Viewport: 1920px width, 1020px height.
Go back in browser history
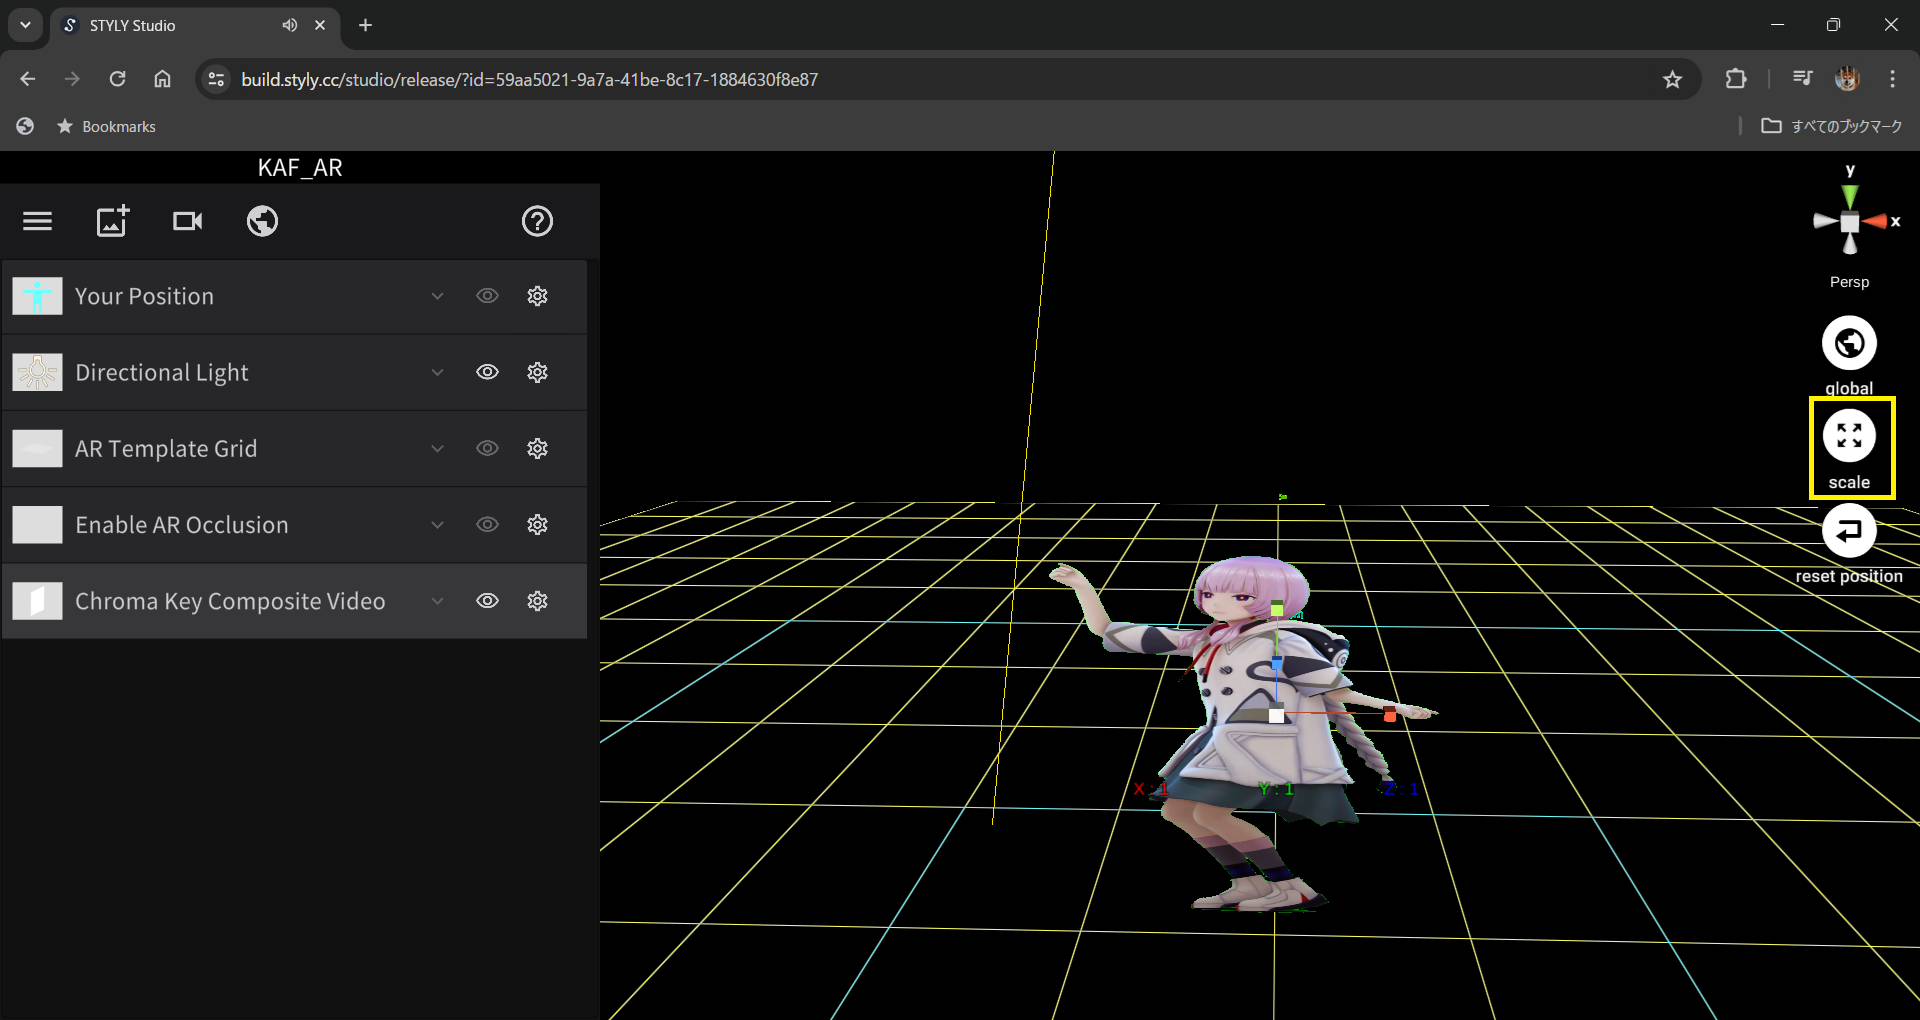point(27,79)
